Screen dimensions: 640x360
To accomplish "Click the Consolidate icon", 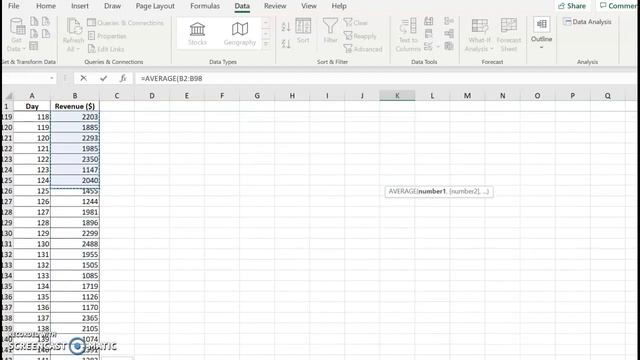I will click(449, 21).
